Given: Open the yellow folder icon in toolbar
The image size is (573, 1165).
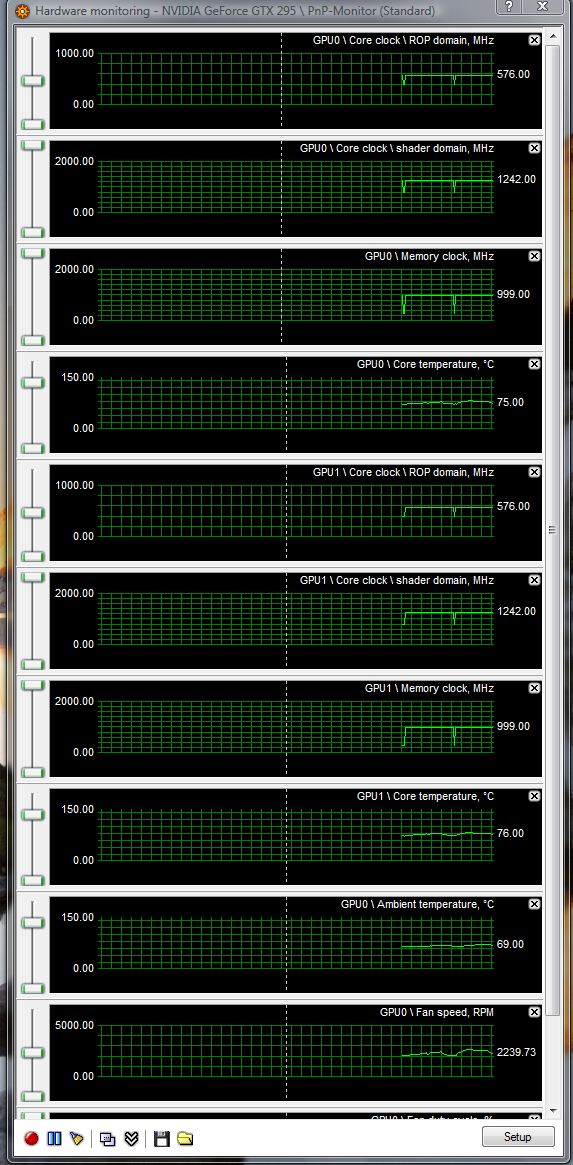Looking at the screenshot, I should tap(185, 1138).
